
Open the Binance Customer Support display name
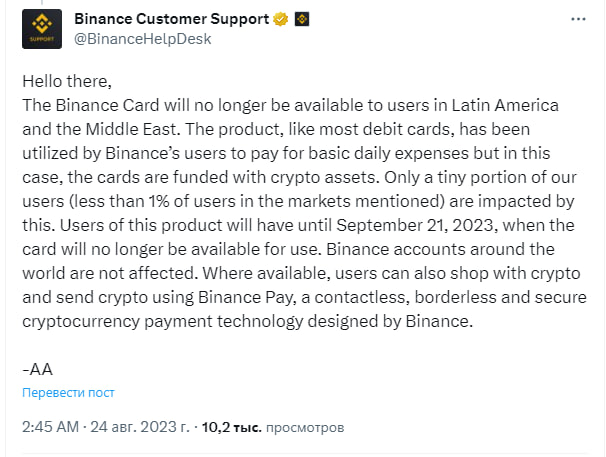coord(171,19)
